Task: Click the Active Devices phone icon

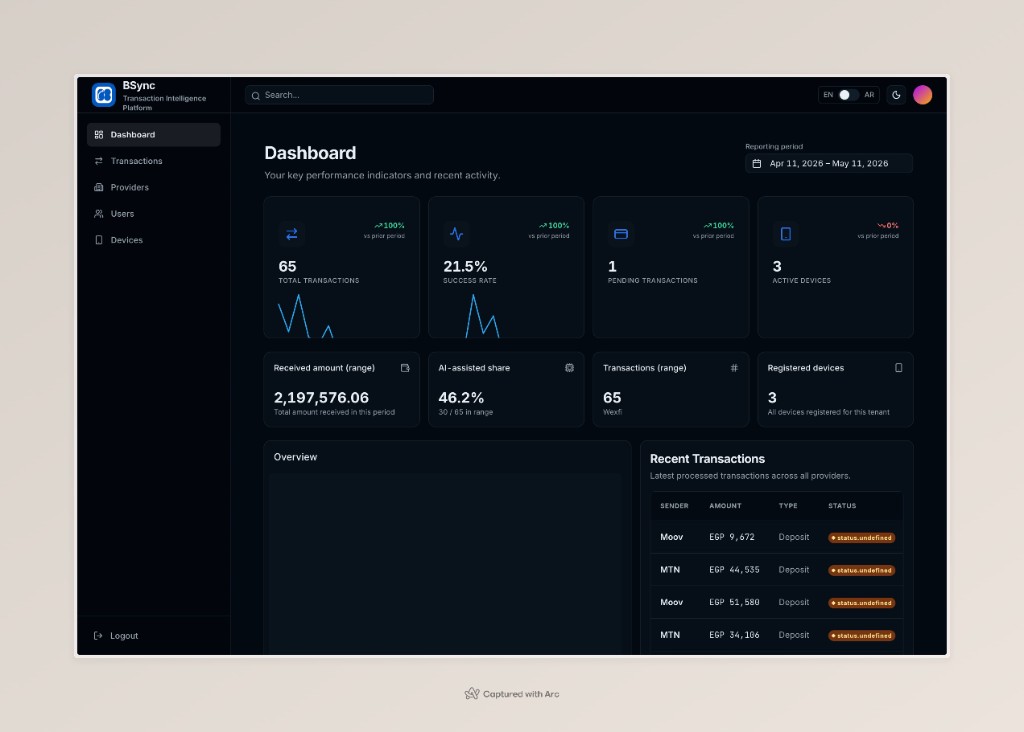Action: [x=786, y=234]
